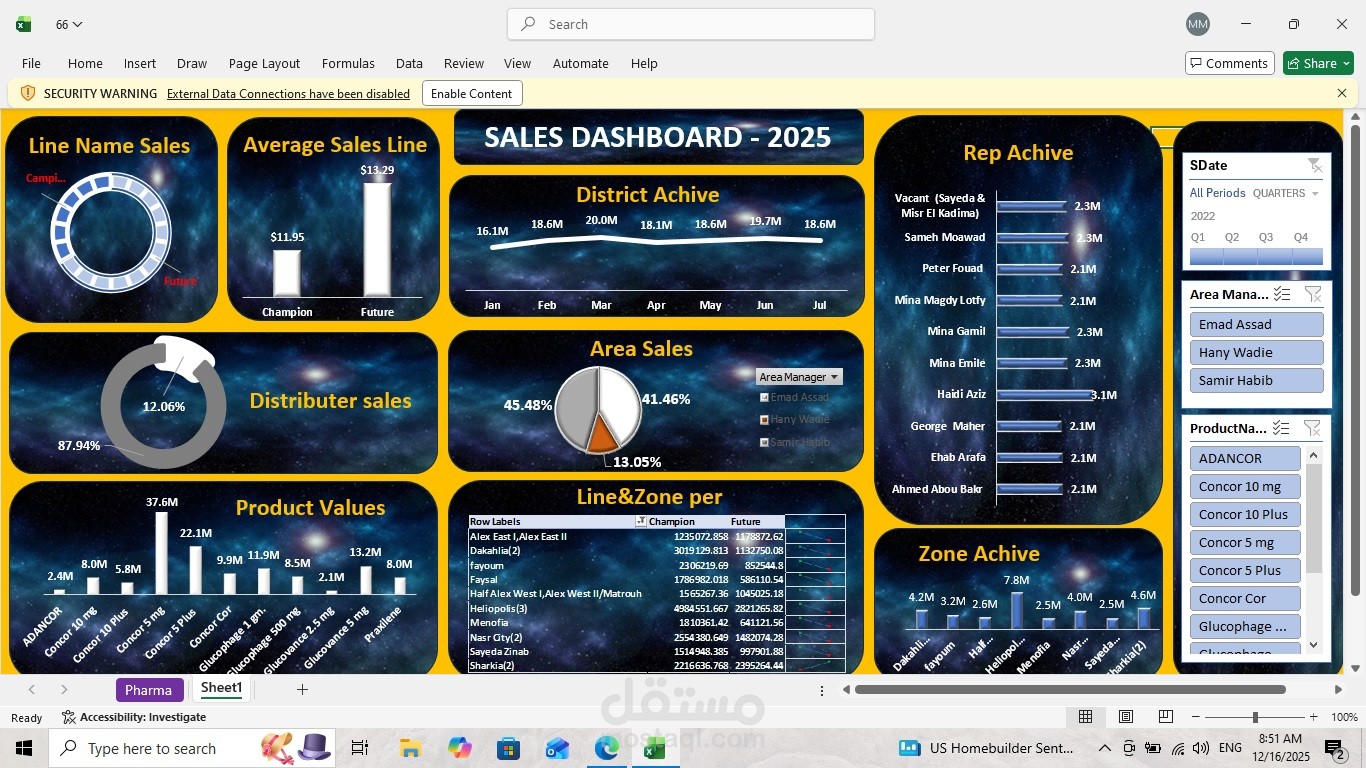Click the zoom slider handle
1366x768 pixels.
pyautogui.click(x=1255, y=717)
